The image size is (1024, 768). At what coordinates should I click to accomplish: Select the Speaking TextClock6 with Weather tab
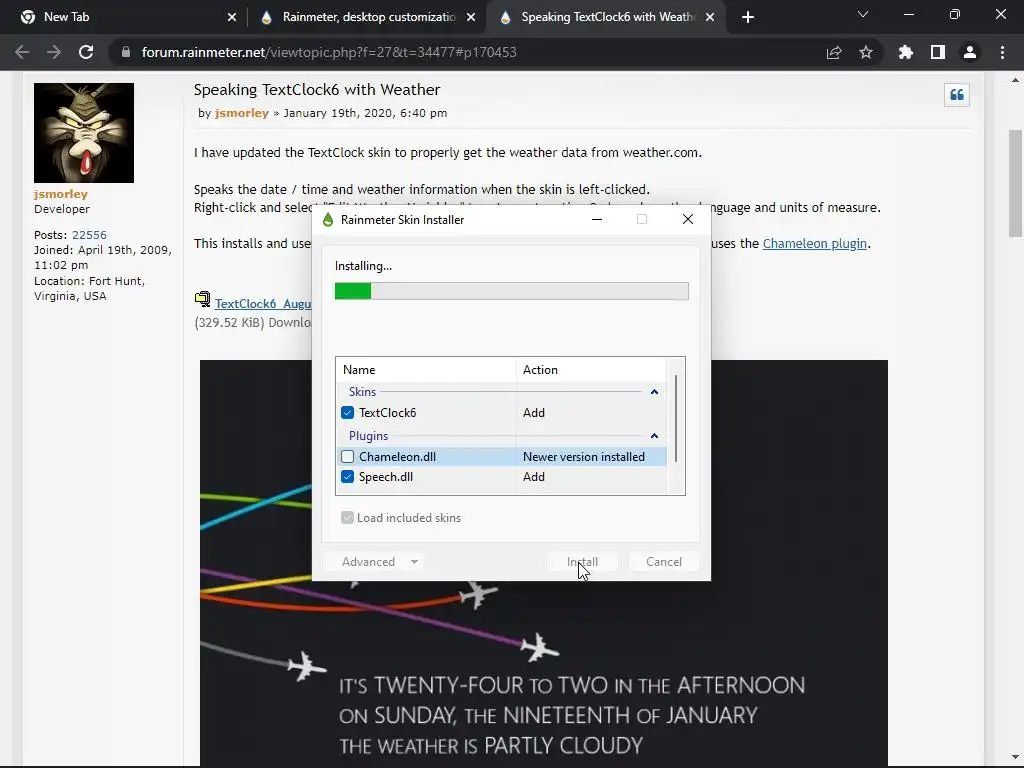pos(607,17)
